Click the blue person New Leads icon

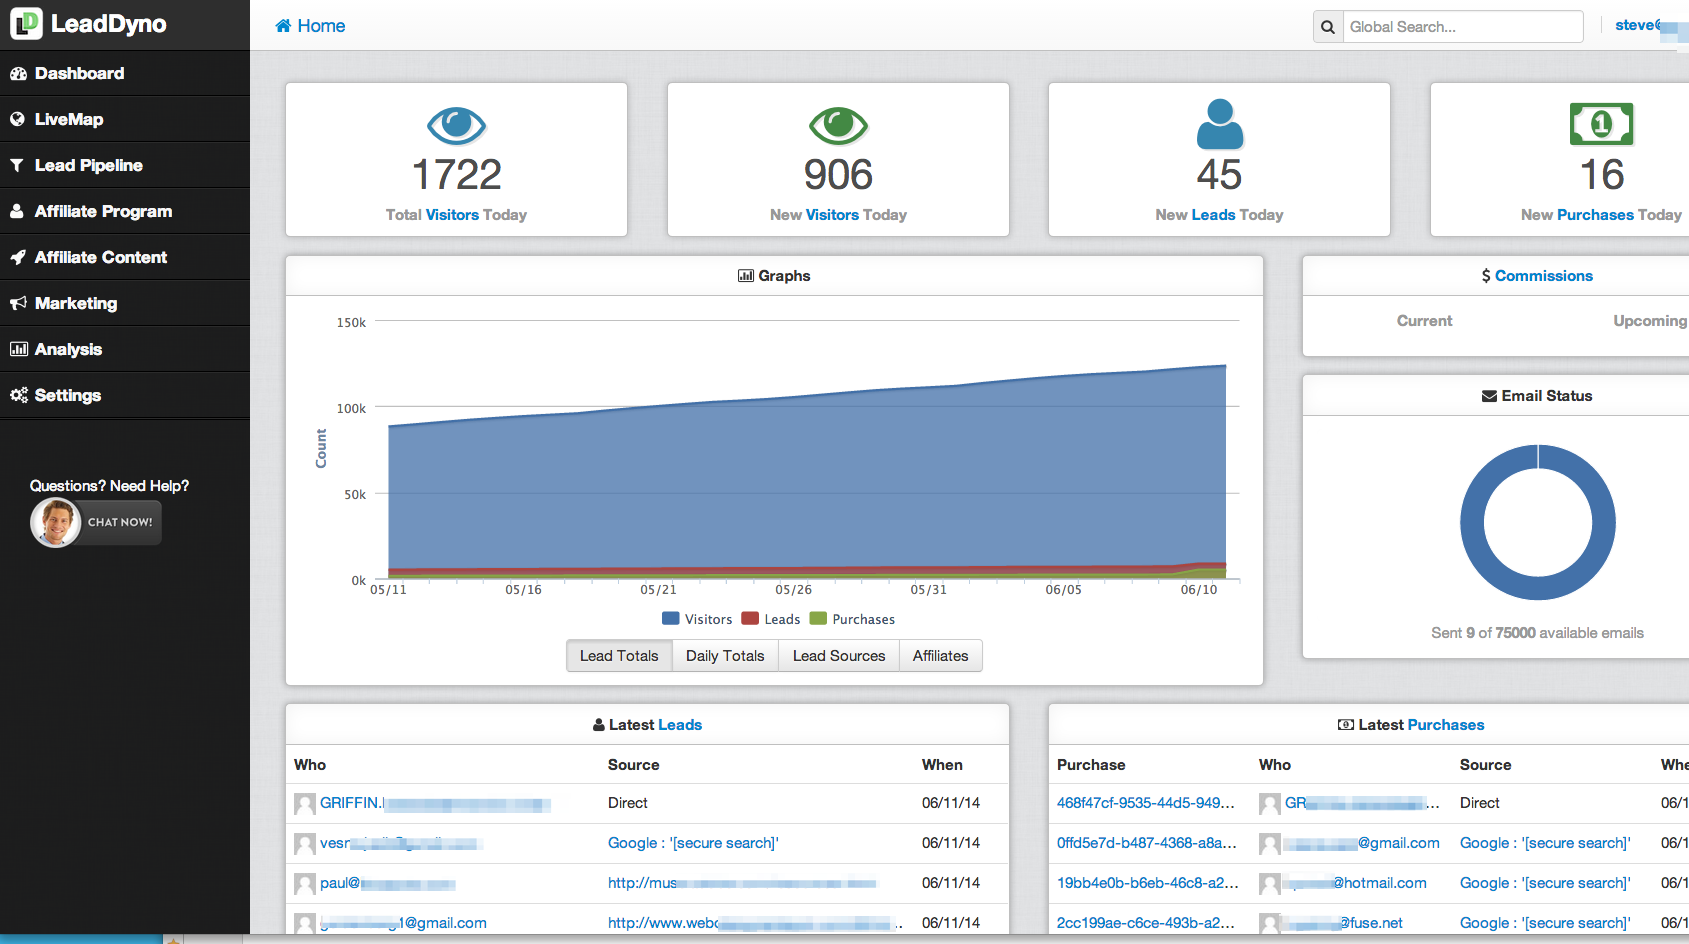pyautogui.click(x=1219, y=125)
